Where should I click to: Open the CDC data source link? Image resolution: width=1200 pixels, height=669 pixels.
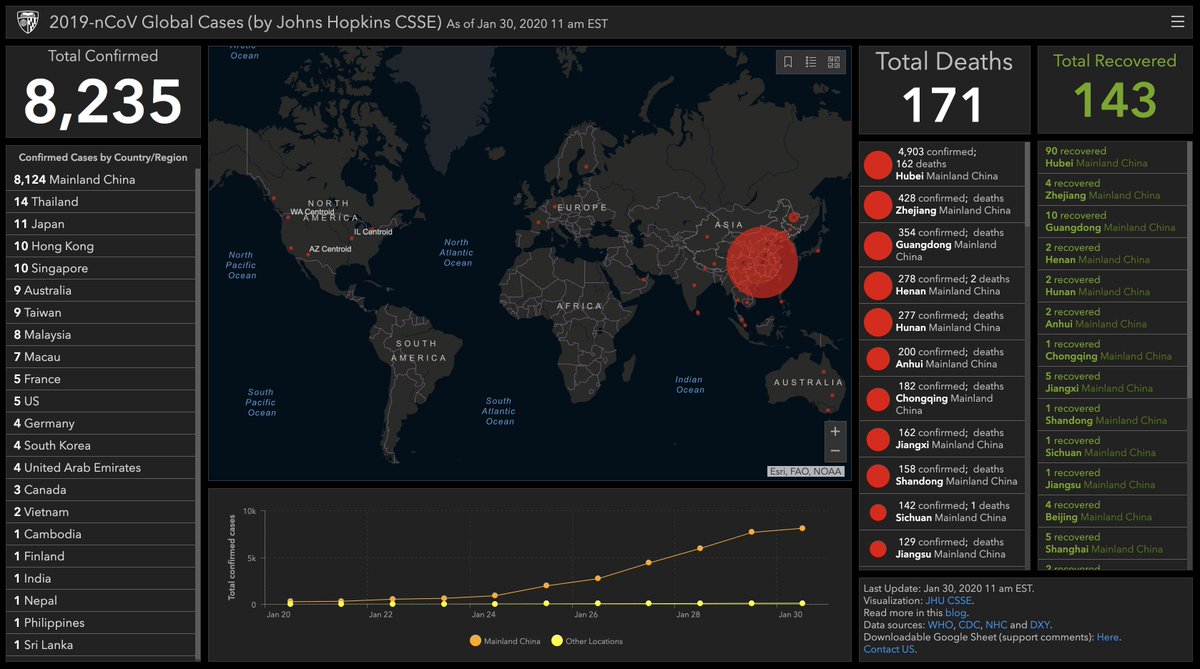point(969,625)
